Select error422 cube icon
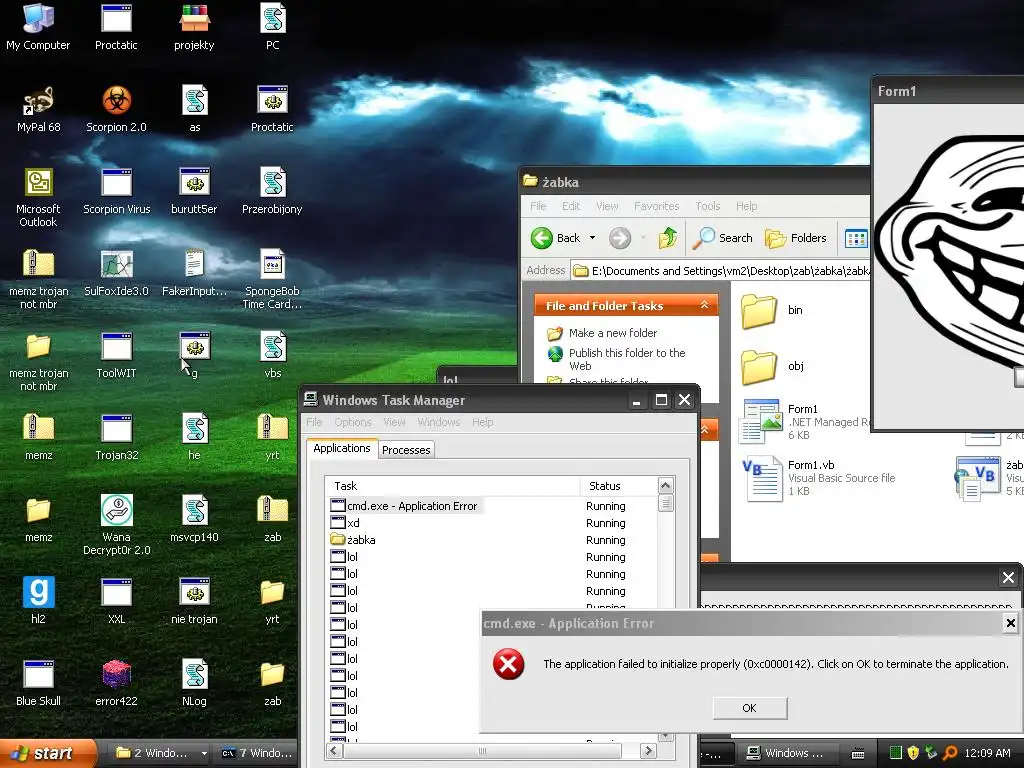 (x=116, y=682)
